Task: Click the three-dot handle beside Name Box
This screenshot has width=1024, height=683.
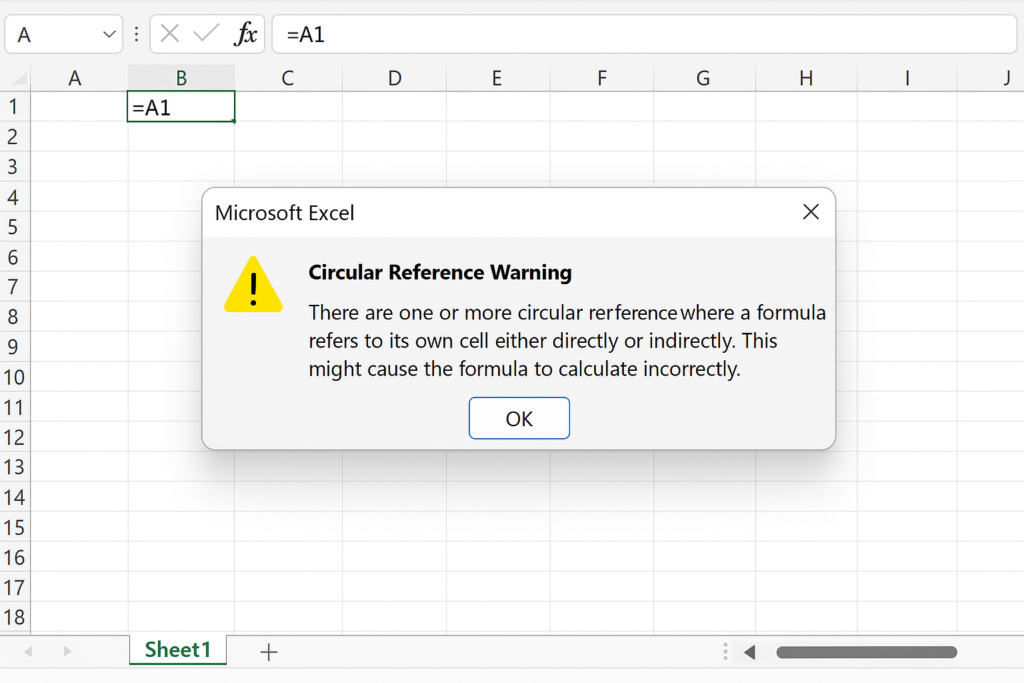Action: tap(137, 34)
